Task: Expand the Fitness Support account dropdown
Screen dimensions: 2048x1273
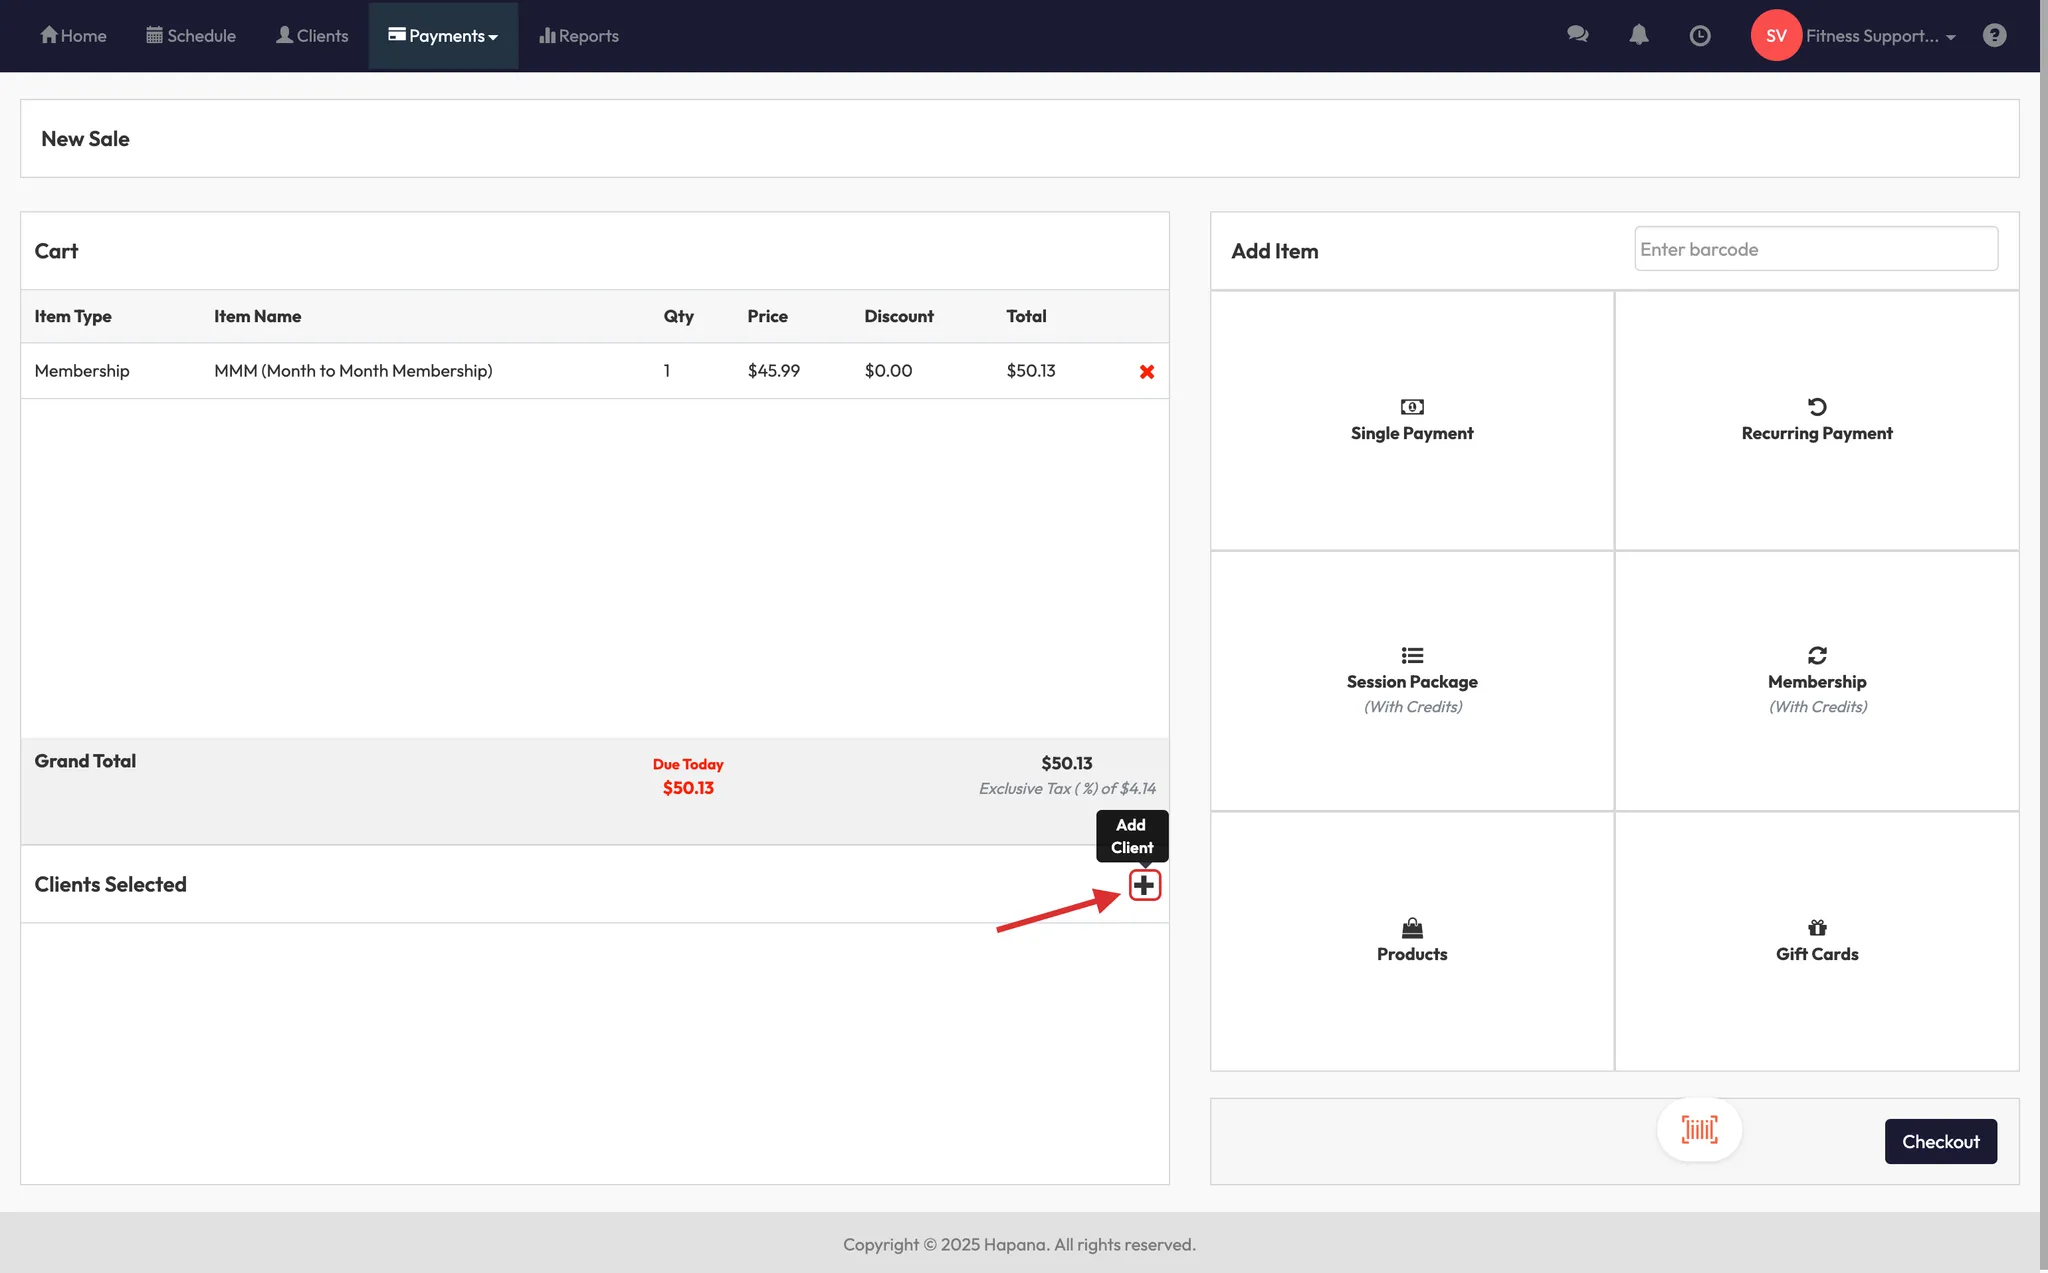Action: coord(1878,36)
